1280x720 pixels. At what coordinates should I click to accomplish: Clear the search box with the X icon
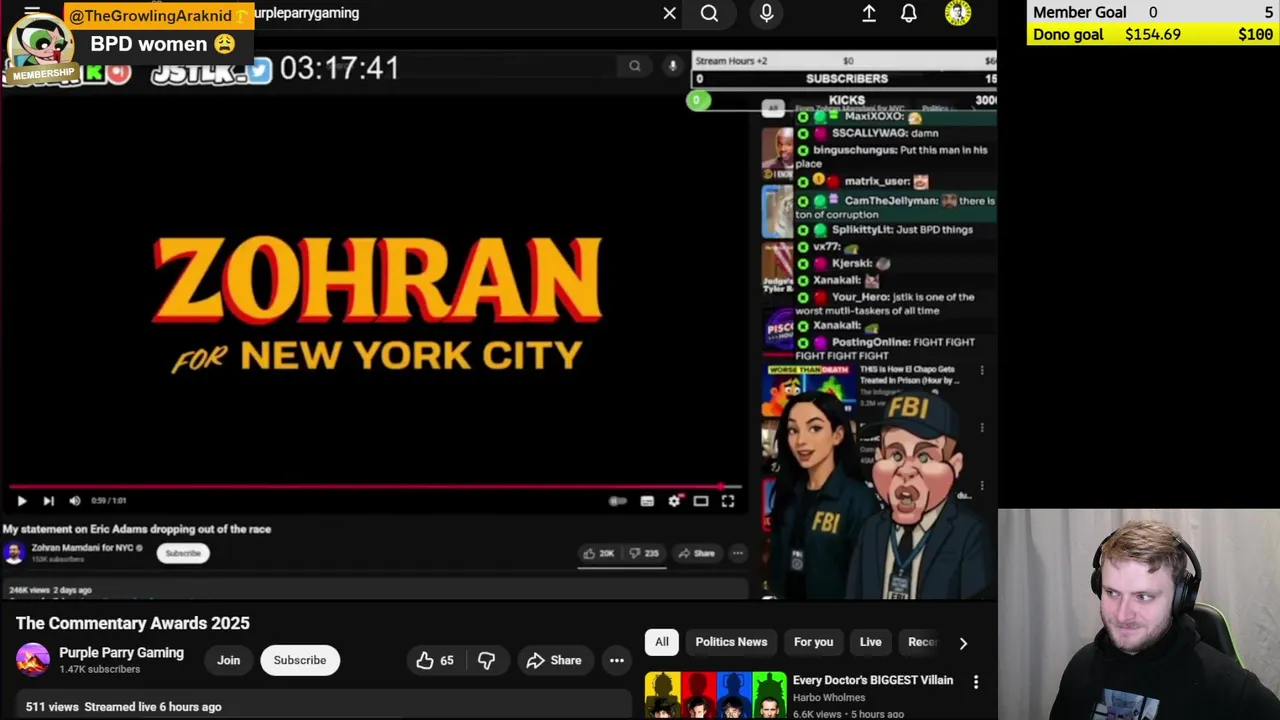[x=669, y=13]
